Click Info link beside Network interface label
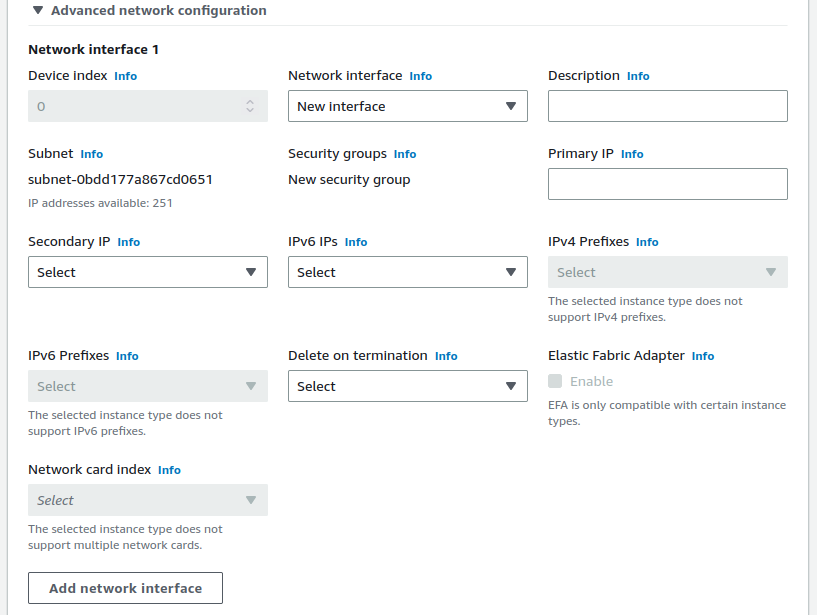The height and width of the screenshot is (615, 817). (420, 76)
